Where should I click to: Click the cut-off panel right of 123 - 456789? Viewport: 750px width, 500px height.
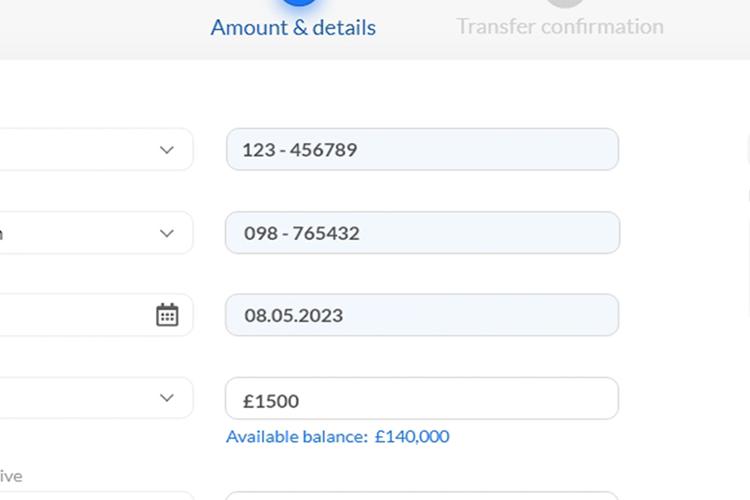(x=748, y=151)
